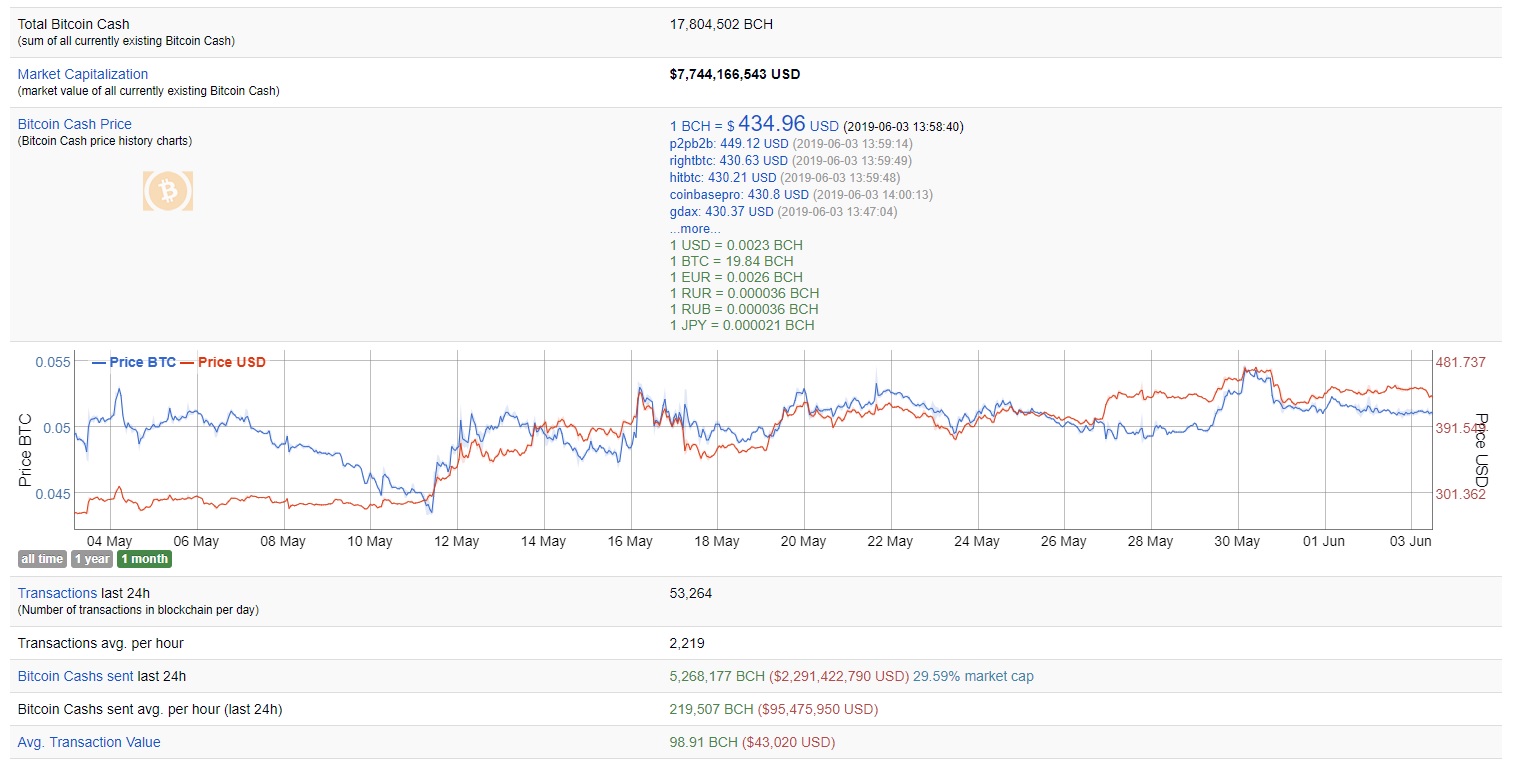Click the 0.055 BTC axis label

(x=53, y=362)
